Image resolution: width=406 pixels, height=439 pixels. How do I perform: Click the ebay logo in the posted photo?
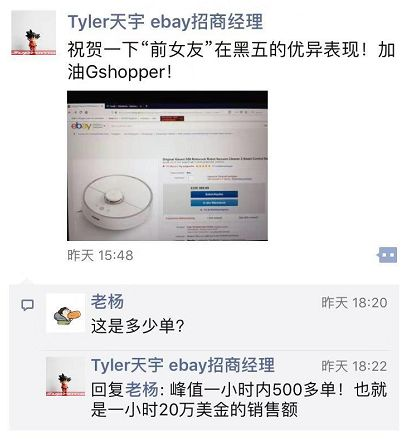[x=80, y=126]
